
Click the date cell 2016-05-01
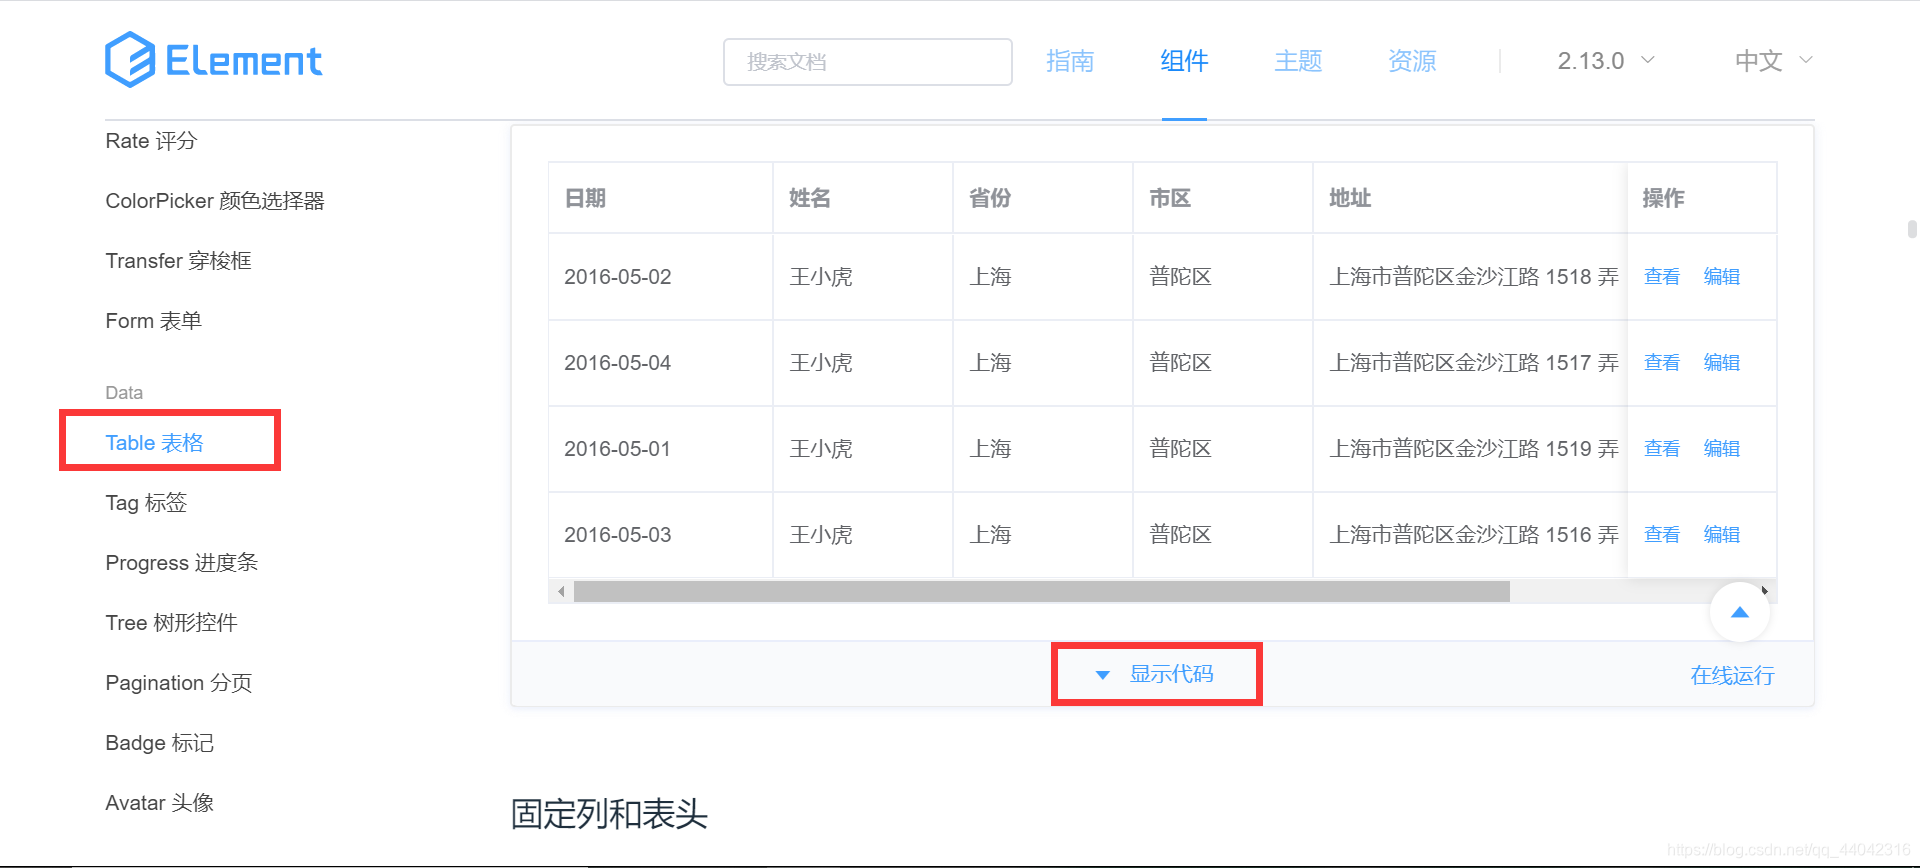click(617, 449)
